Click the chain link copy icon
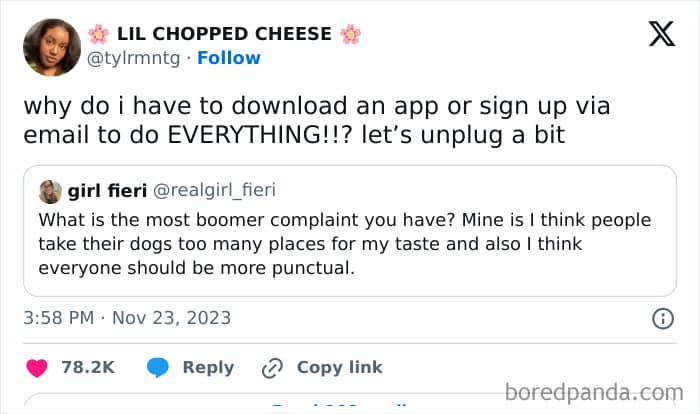This screenshot has height=414, width=700. coord(272,368)
